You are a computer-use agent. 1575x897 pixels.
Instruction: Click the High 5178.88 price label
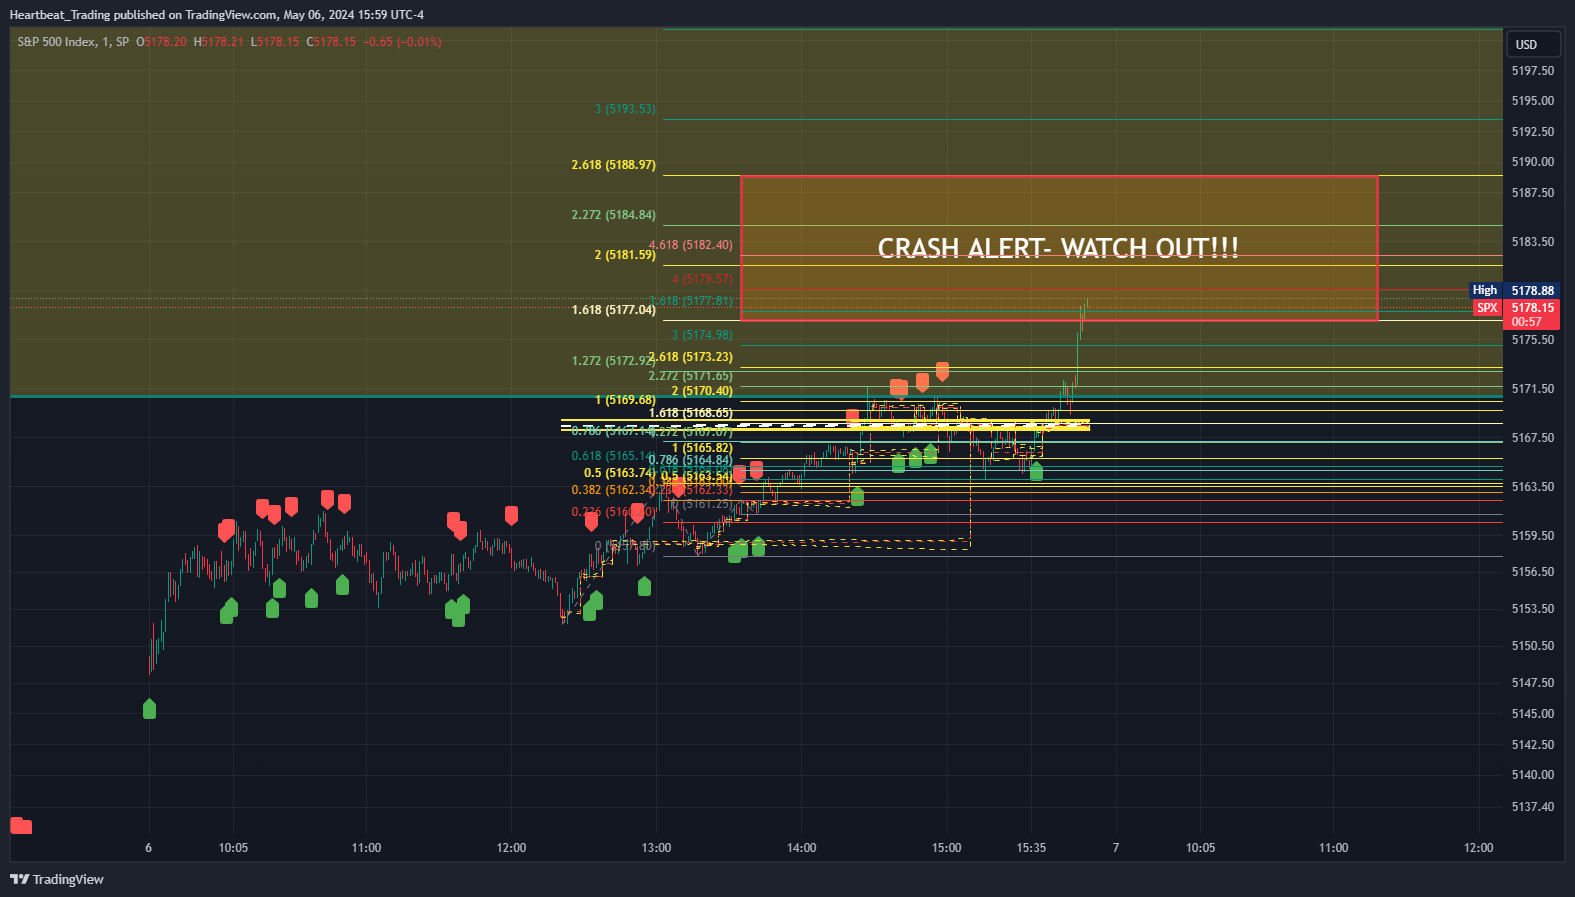tap(1514, 290)
